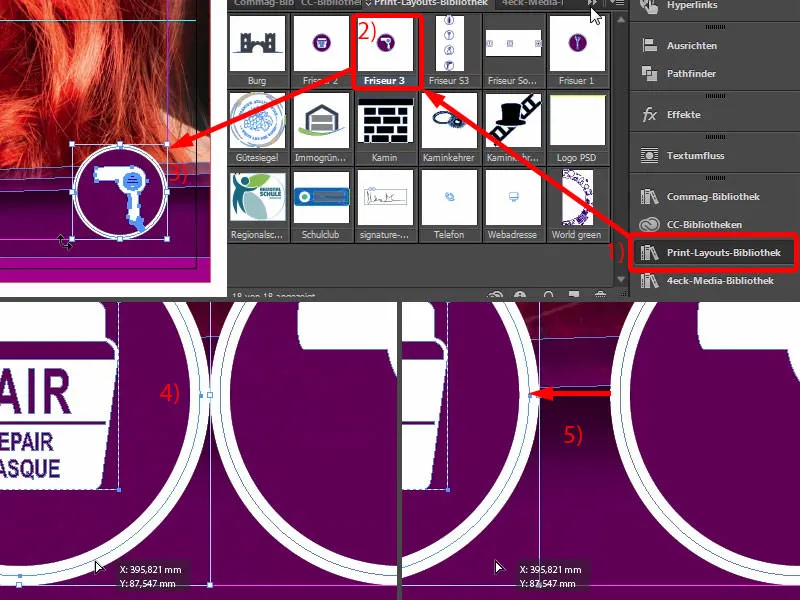Select the Schulclub library item
The height and width of the screenshot is (600, 800).
coord(321,205)
